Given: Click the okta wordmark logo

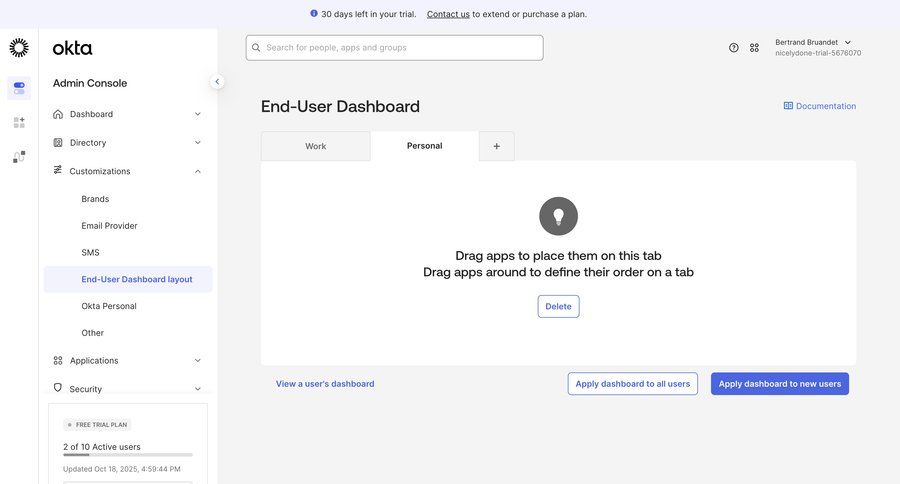Looking at the screenshot, I should tap(72, 48).
